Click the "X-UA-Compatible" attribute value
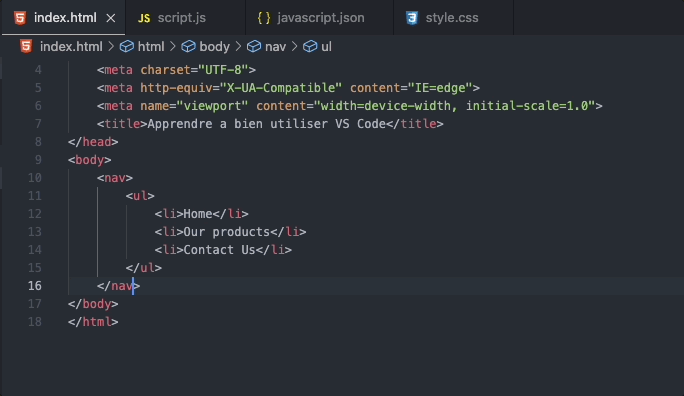Screen dimensions: 684x396 point(281,88)
